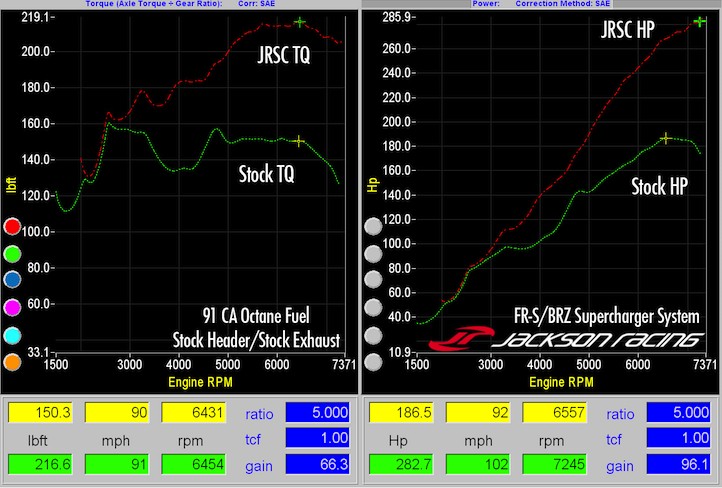Screen dimensions: 722x488
Task: Click the green crosshair at JRSC HP peak
Action: (699, 22)
